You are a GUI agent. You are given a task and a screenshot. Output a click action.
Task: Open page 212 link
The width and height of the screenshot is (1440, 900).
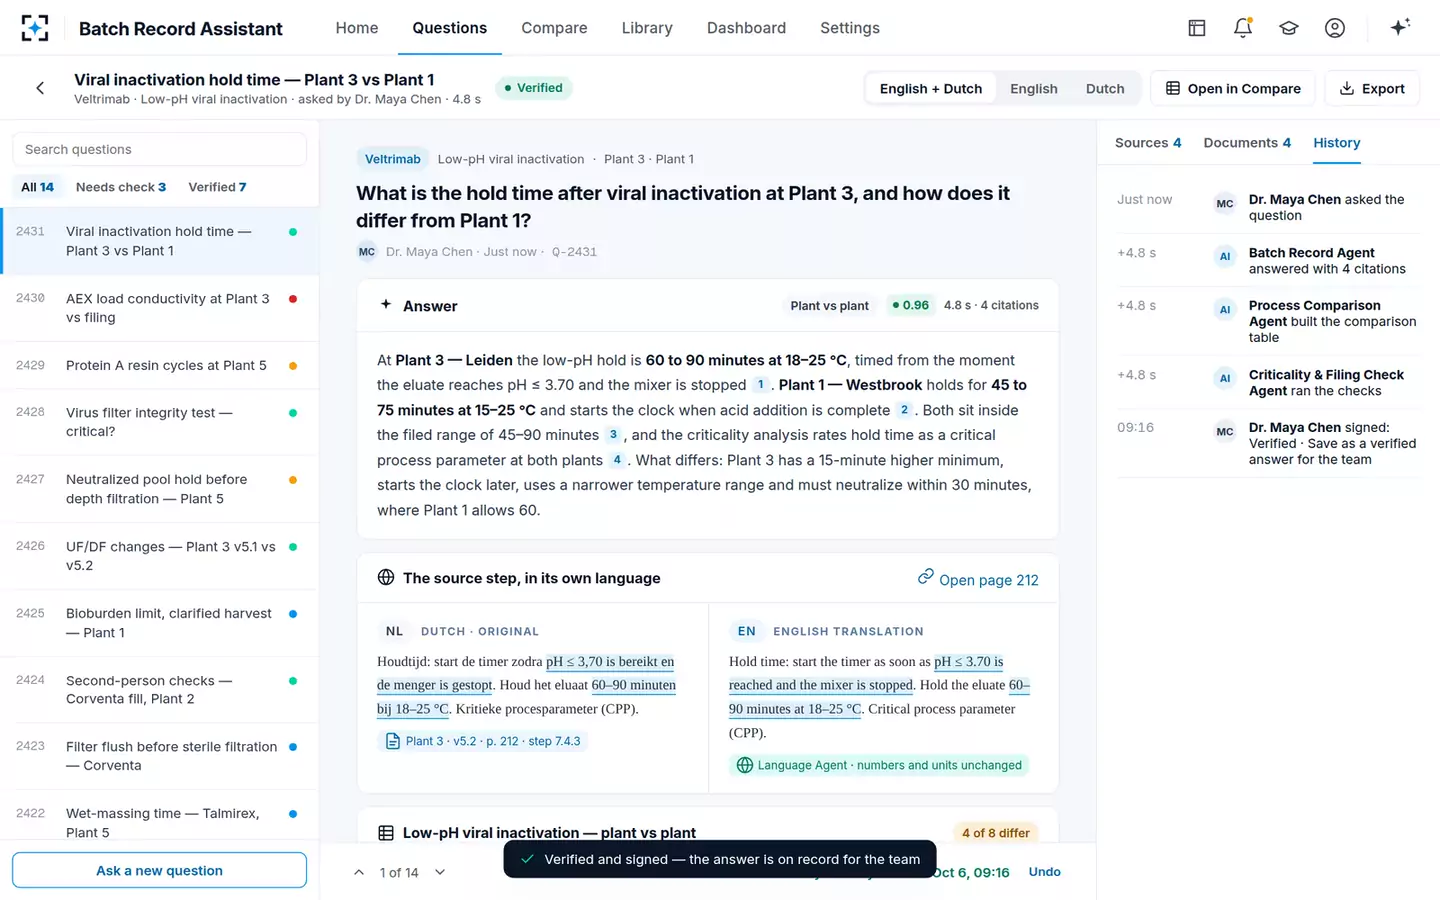[x=978, y=579]
